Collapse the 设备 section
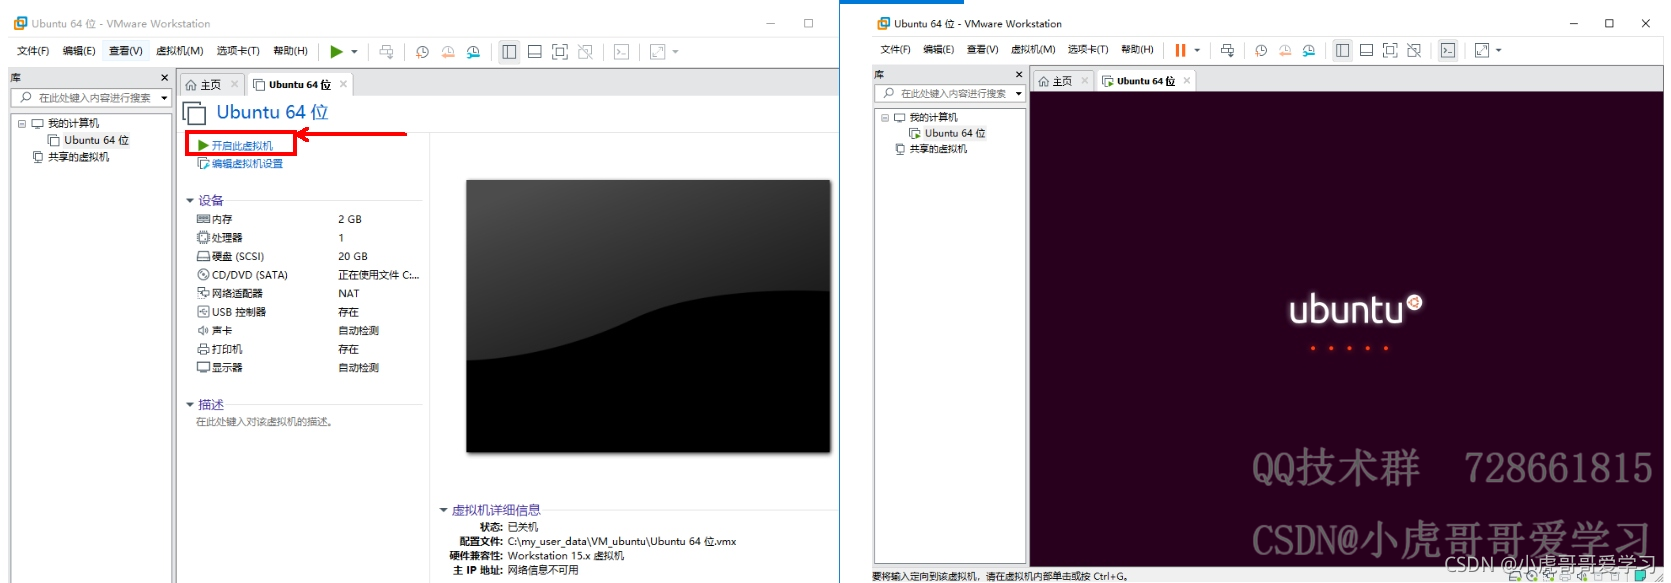Viewport: 1671px width, 583px height. click(x=190, y=201)
